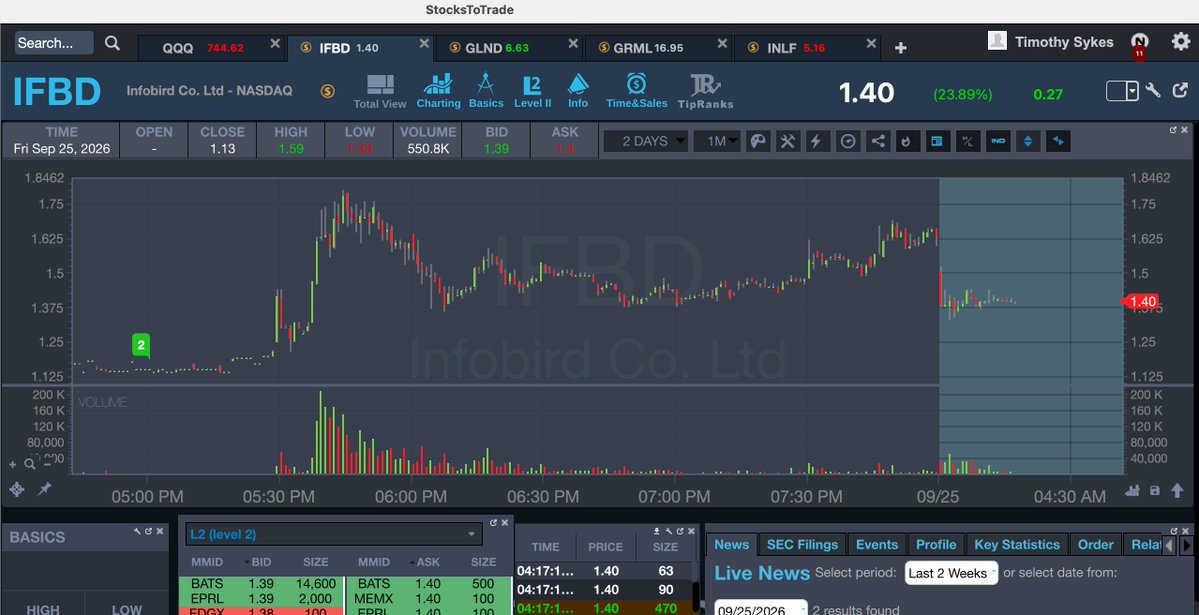Open the Key Statistics tab
1199x615 pixels.
coord(1017,545)
